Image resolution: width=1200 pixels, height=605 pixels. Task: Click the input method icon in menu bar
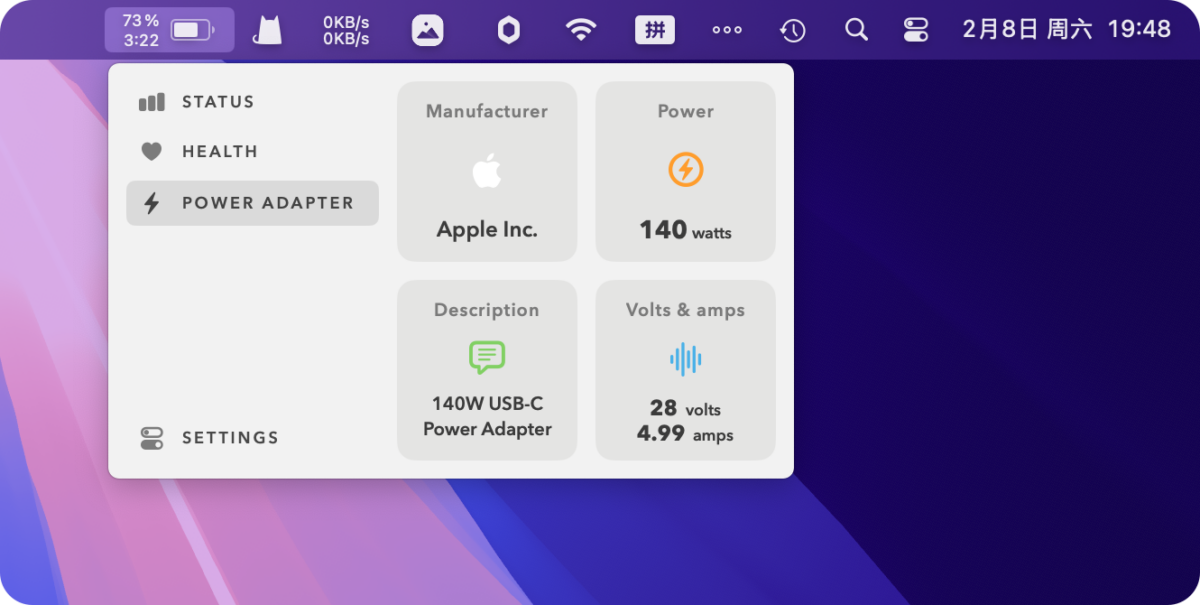pyautogui.click(x=655, y=30)
